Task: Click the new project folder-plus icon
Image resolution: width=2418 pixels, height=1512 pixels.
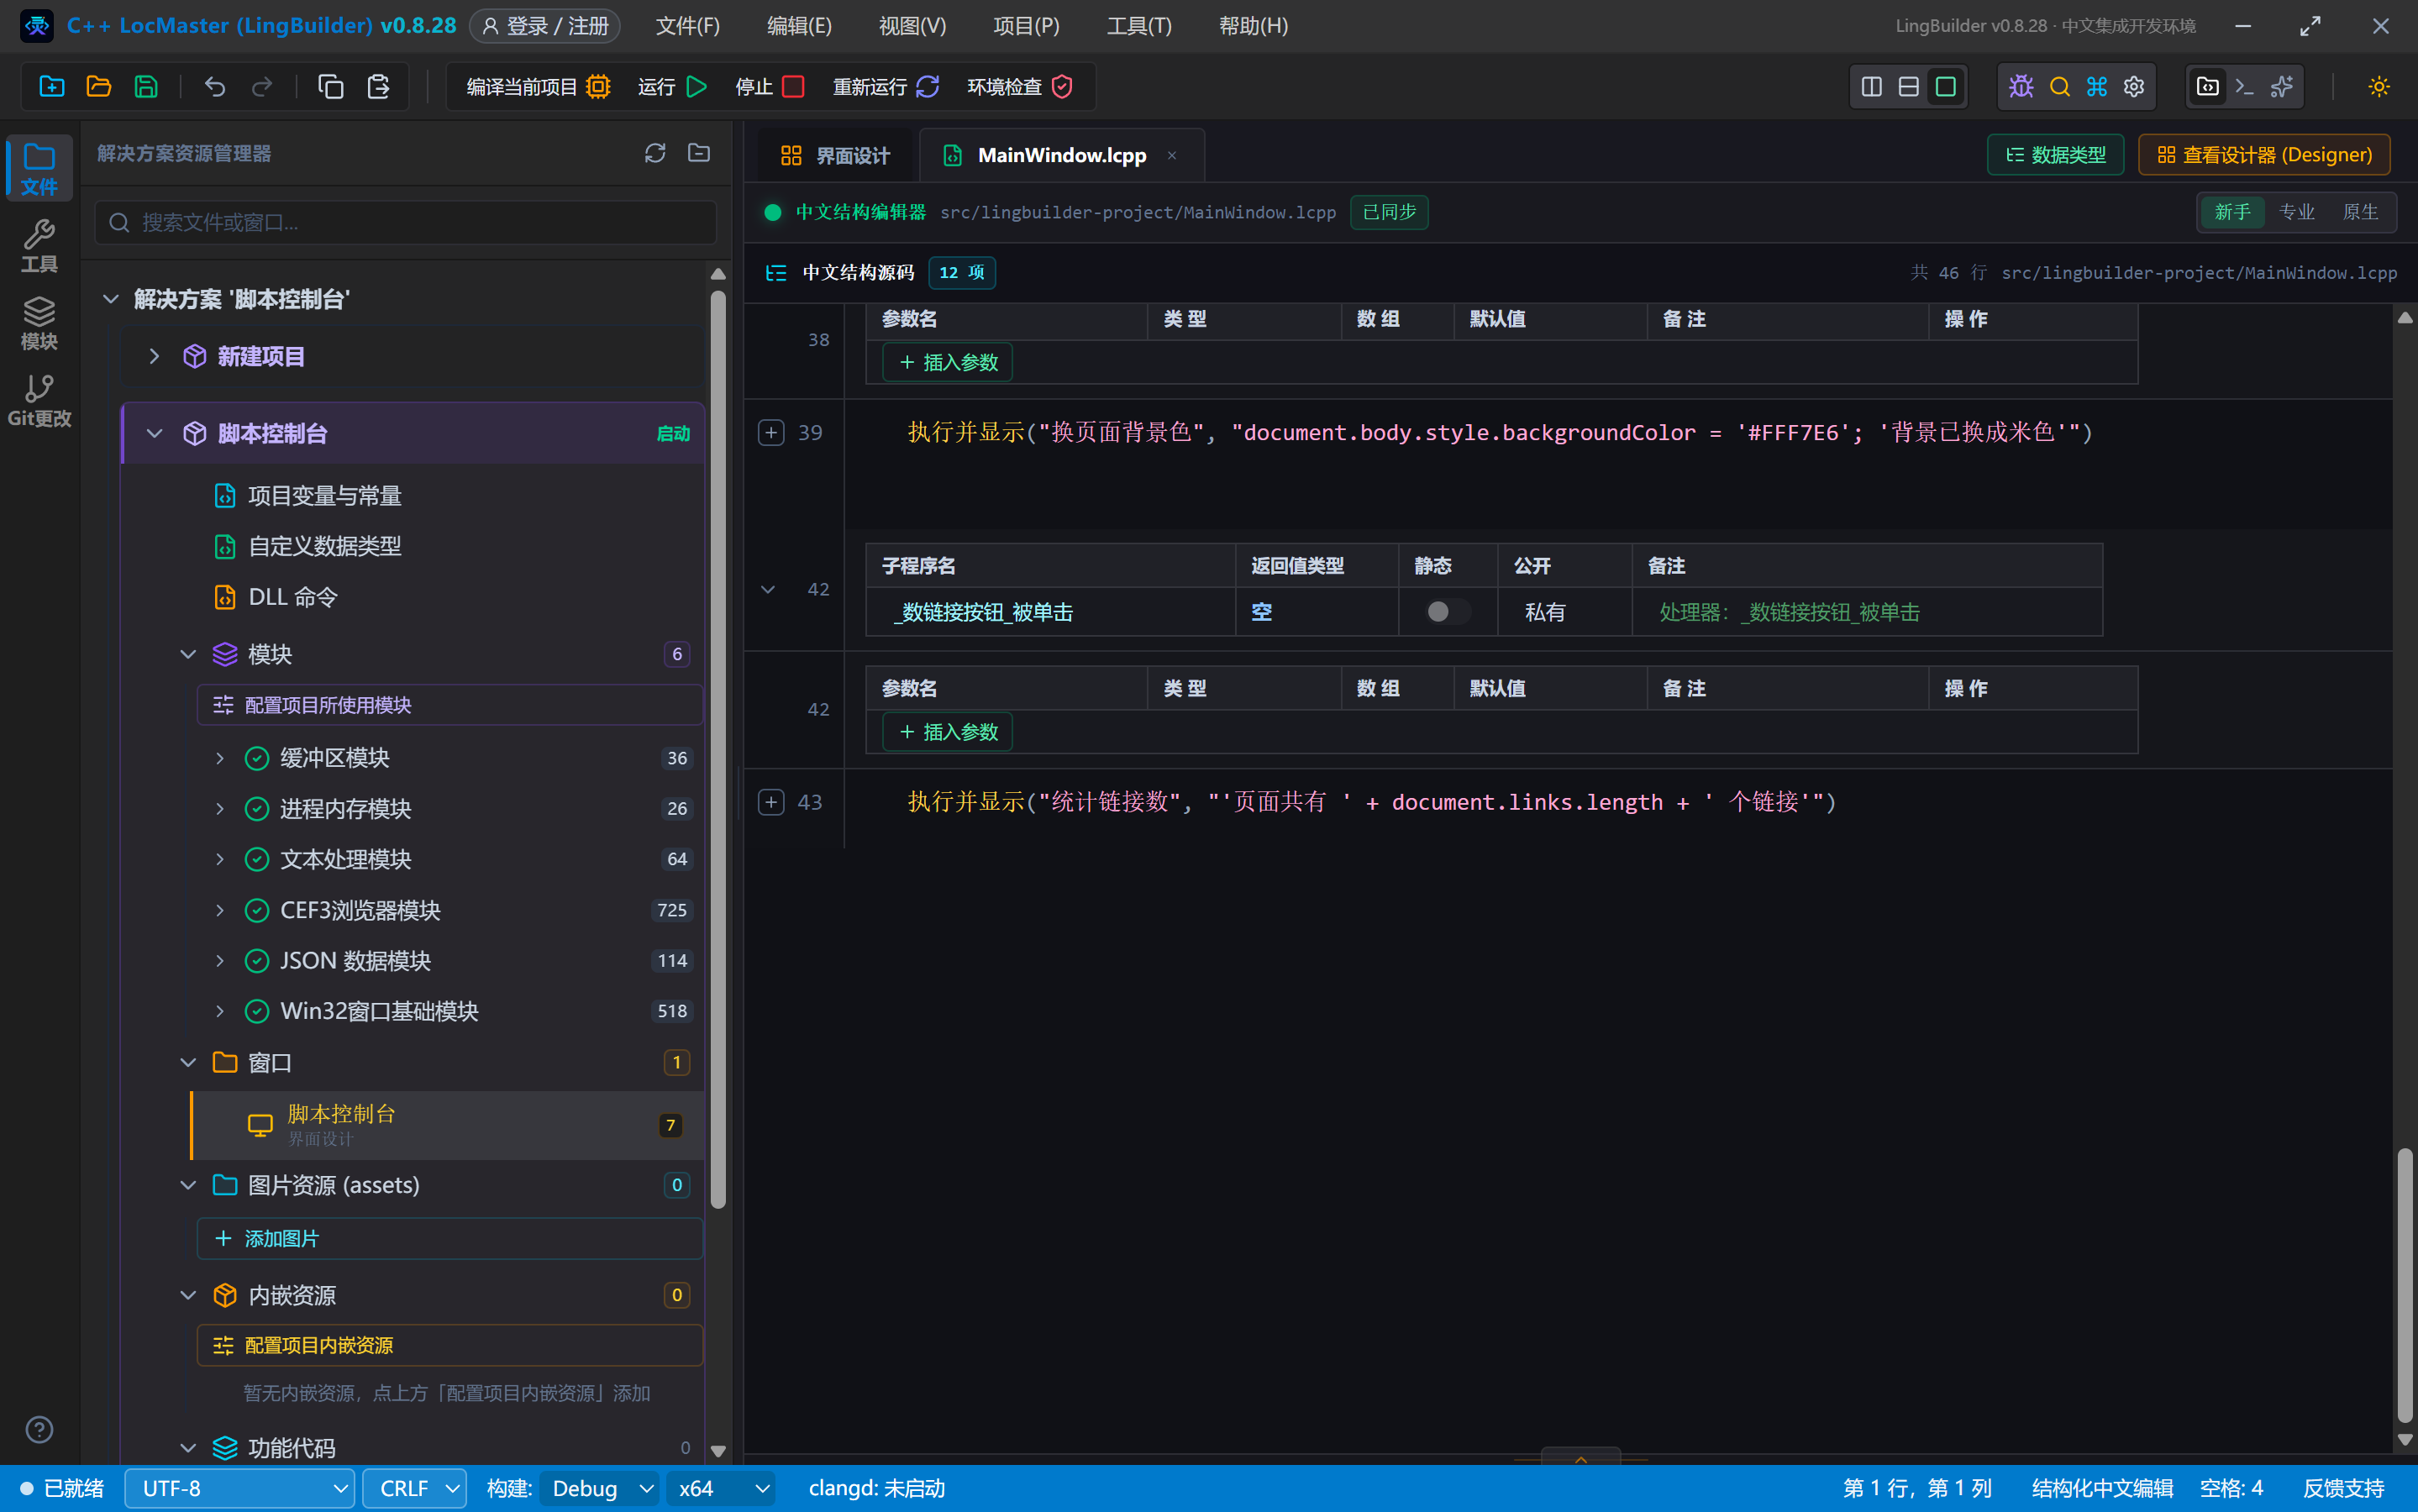Action: (51, 87)
